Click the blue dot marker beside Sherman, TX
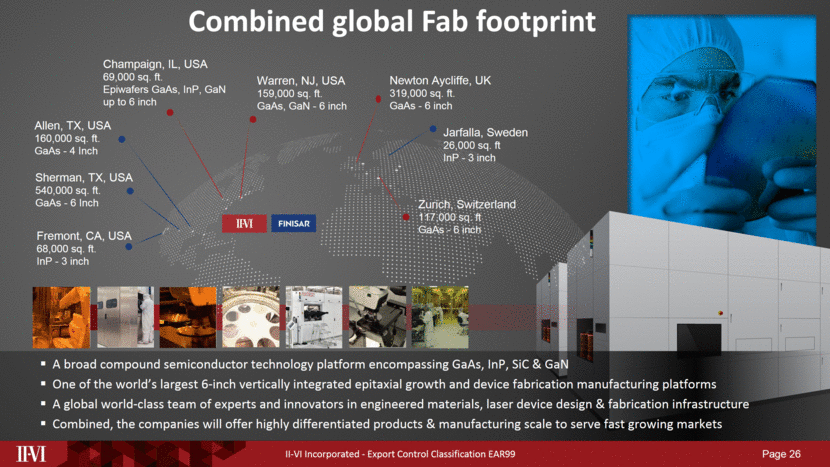The width and height of the screenshot is (830, 467). 130,190
